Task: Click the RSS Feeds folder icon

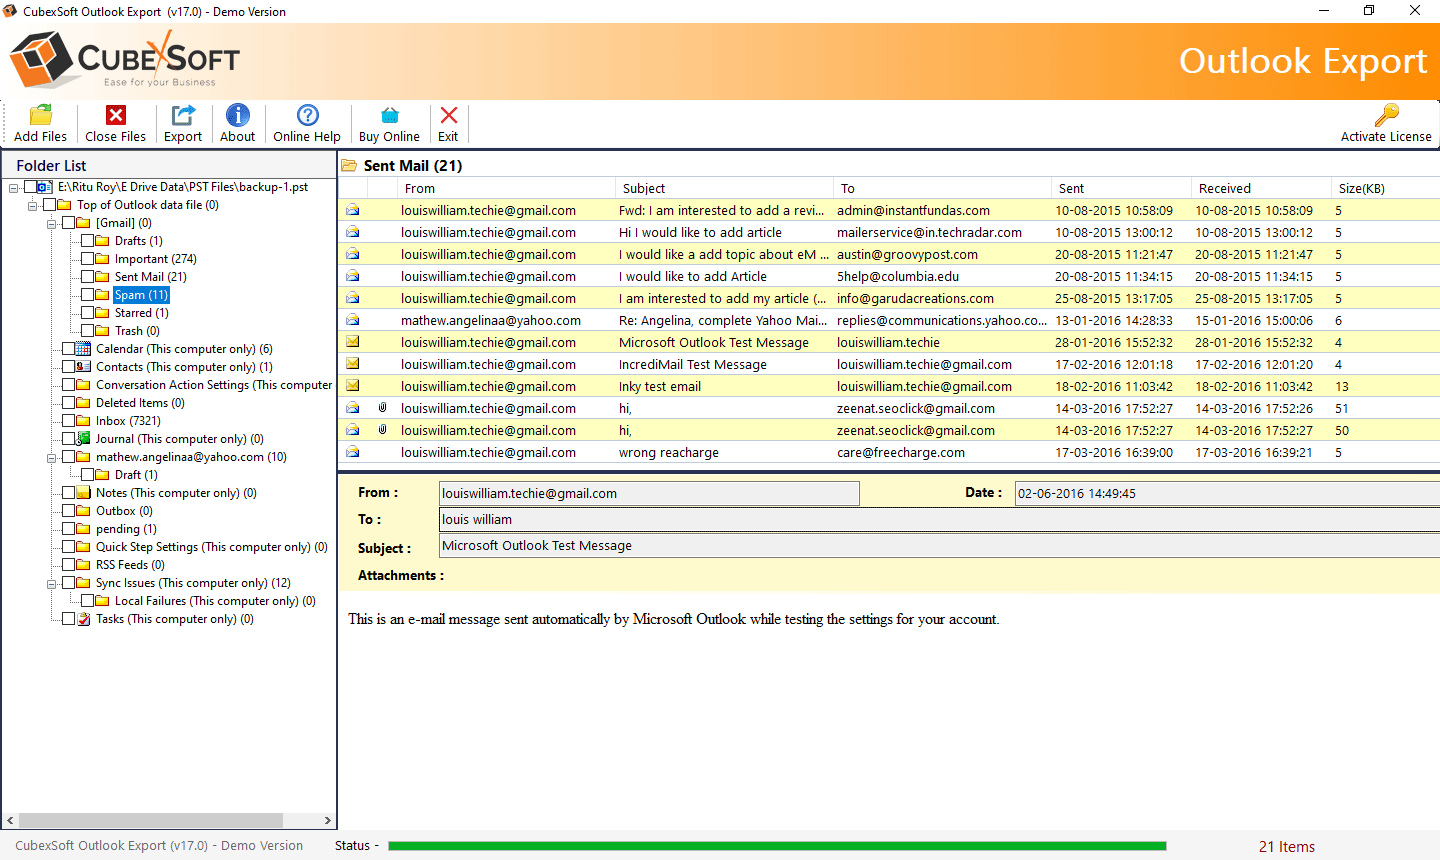Action: pyautogui.click(x=84, y=565)
